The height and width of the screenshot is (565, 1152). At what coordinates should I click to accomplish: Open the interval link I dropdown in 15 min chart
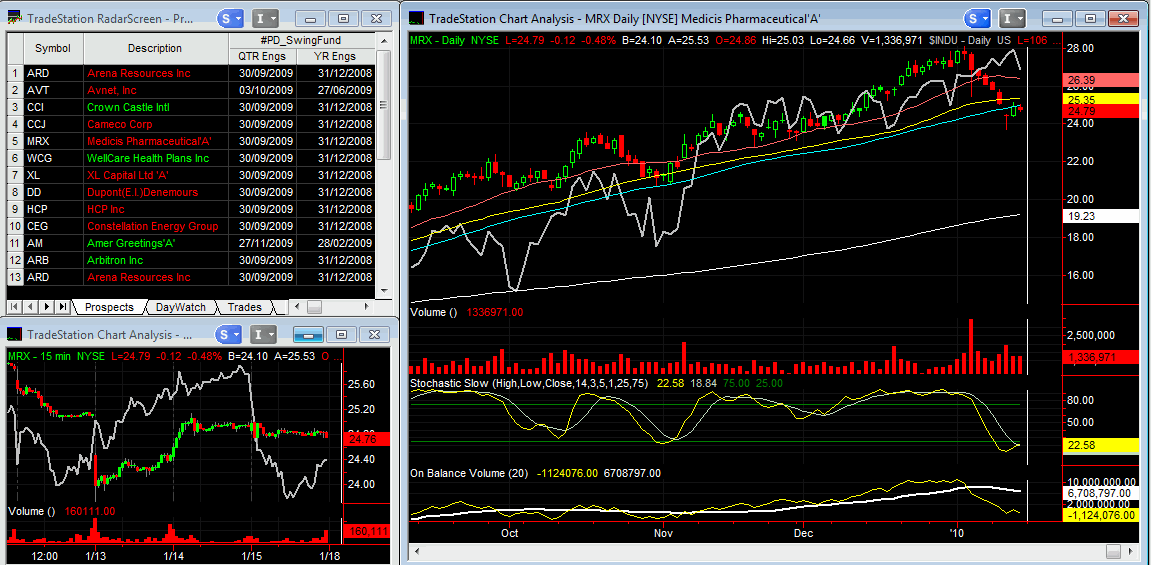click(x=264, y=335)
